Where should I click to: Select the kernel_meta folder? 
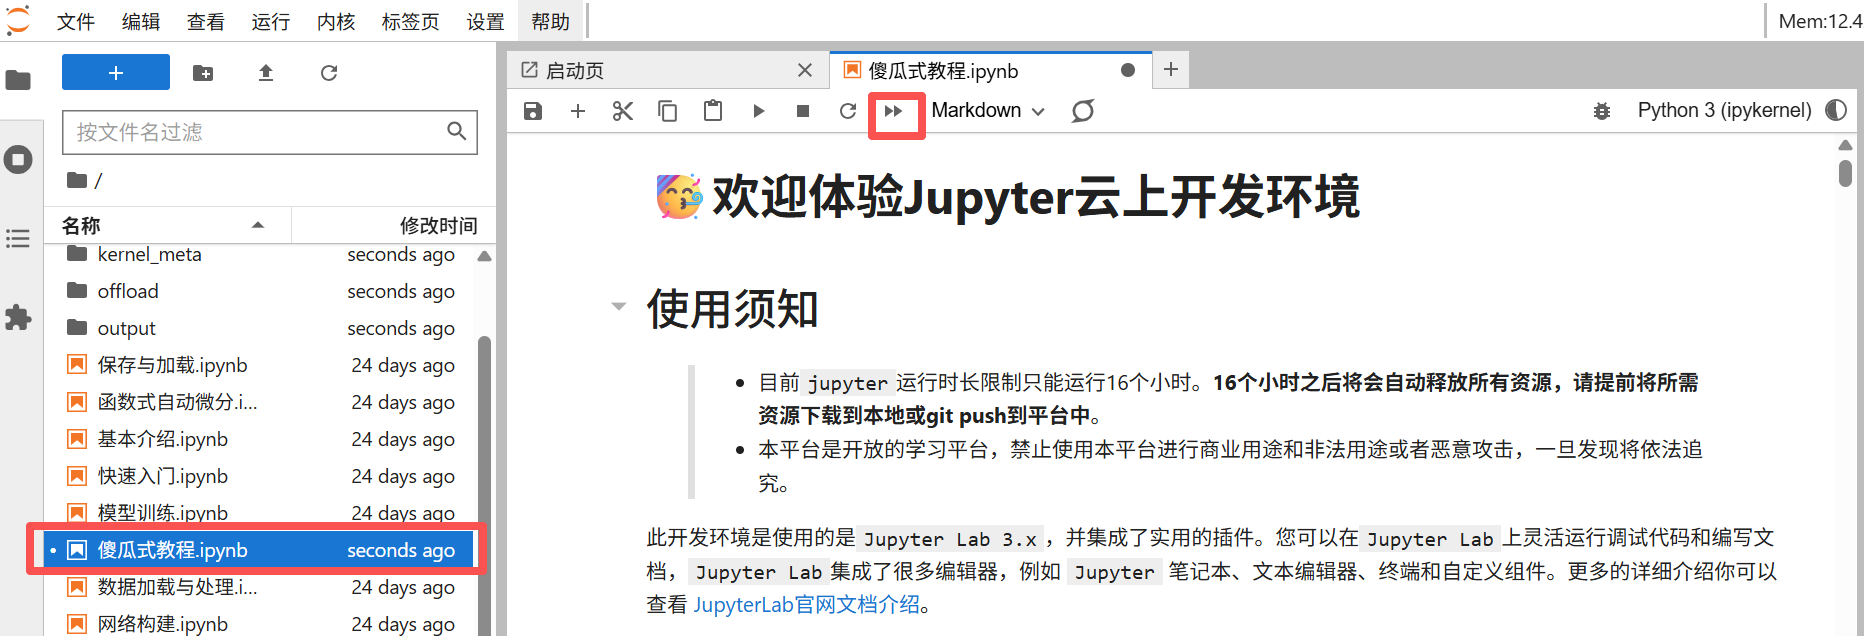260,254
